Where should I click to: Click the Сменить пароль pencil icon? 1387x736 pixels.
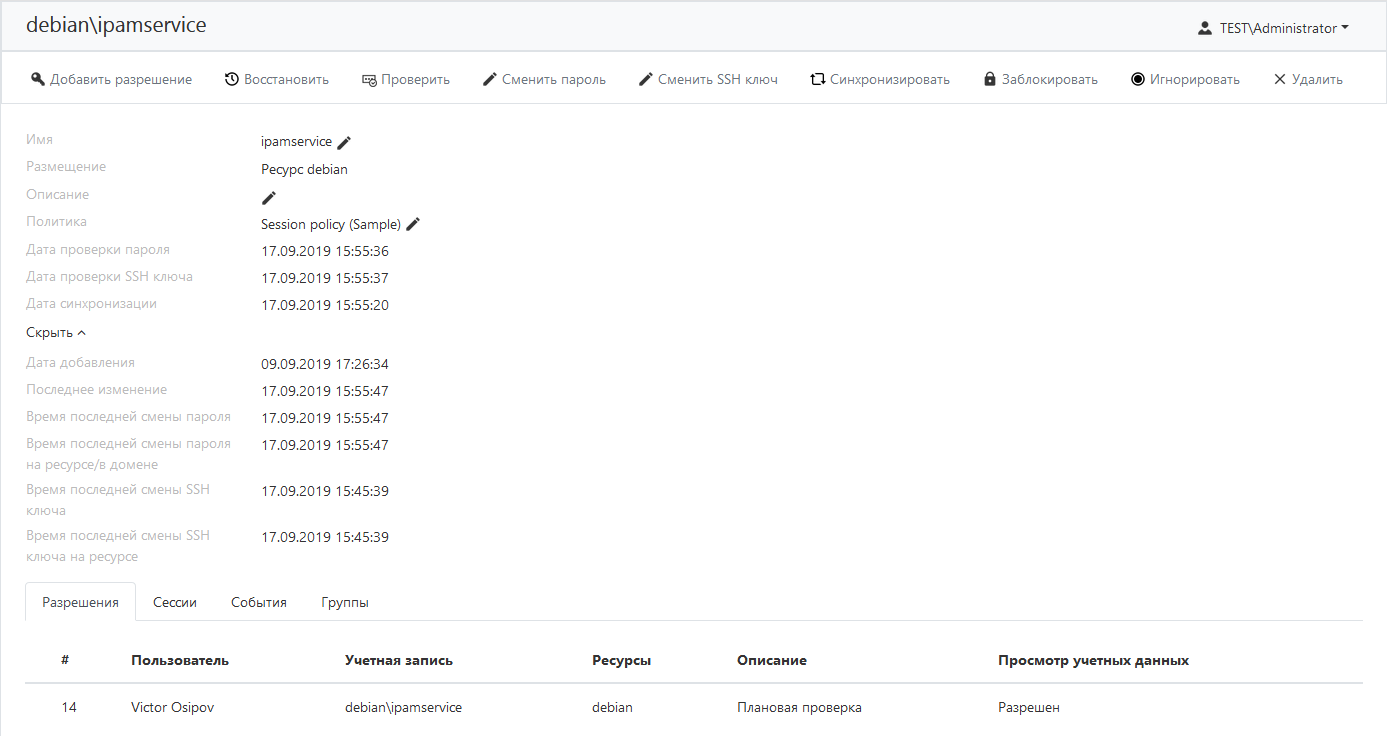(490, 79)
